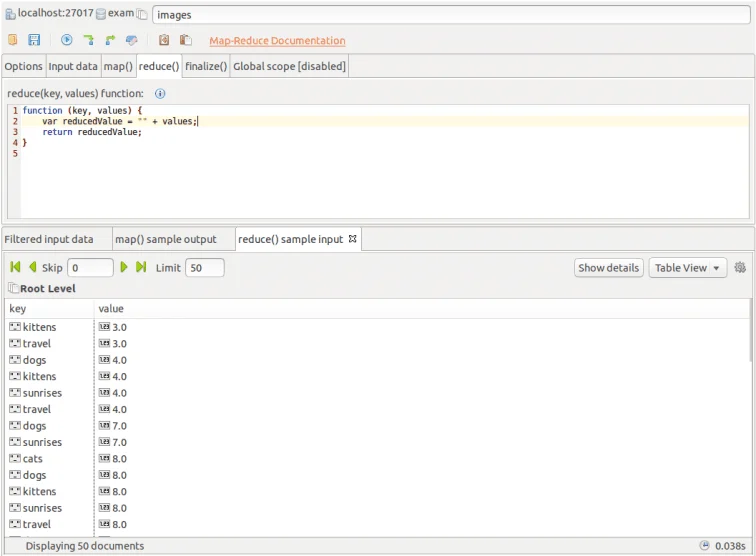Go to next page of results
Viewport: 756px width, 556px height.
pos(124,267)
